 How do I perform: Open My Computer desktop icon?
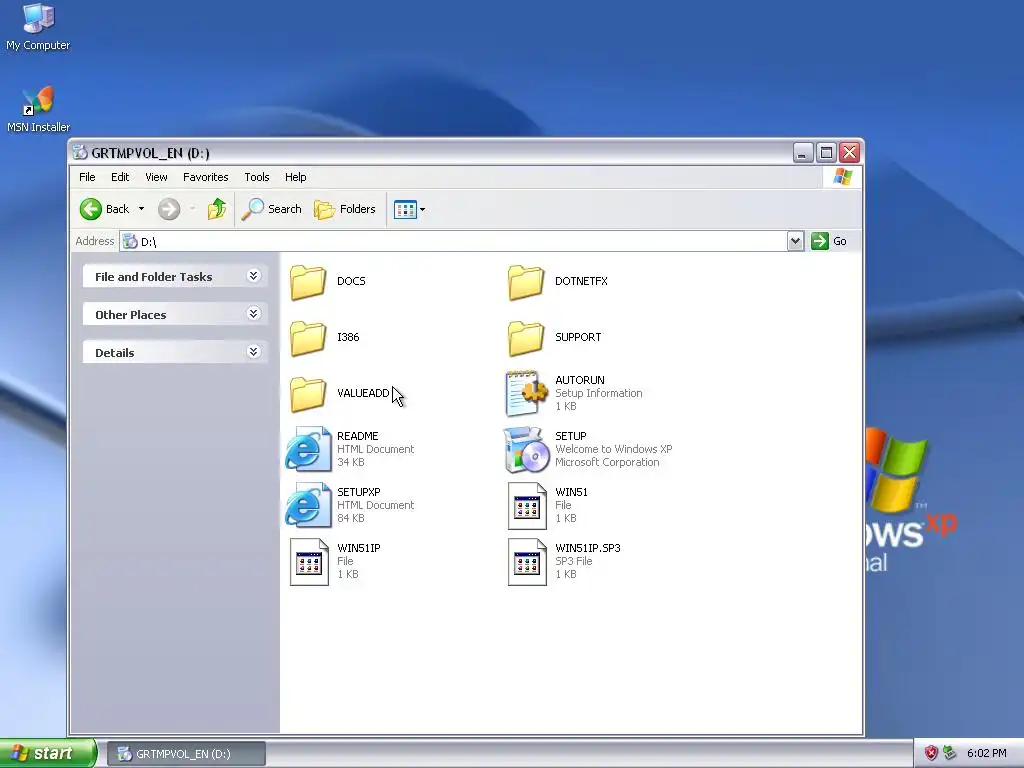38,27
